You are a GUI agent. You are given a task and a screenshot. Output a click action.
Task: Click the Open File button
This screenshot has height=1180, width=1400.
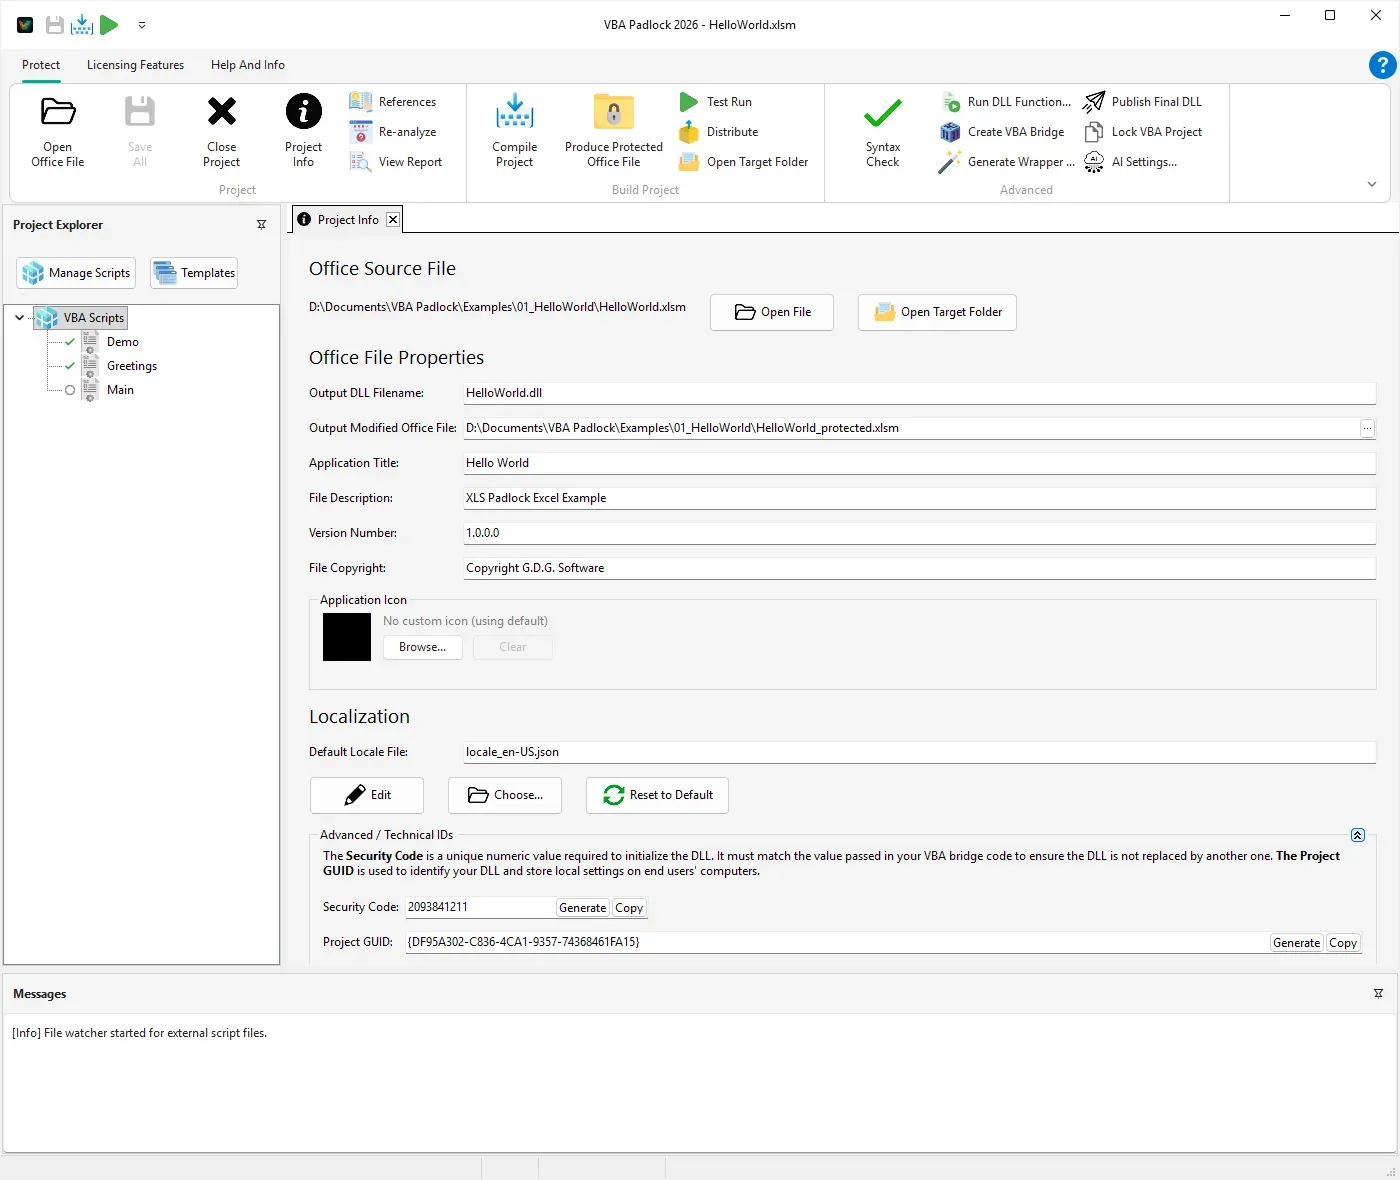(772, 312)
